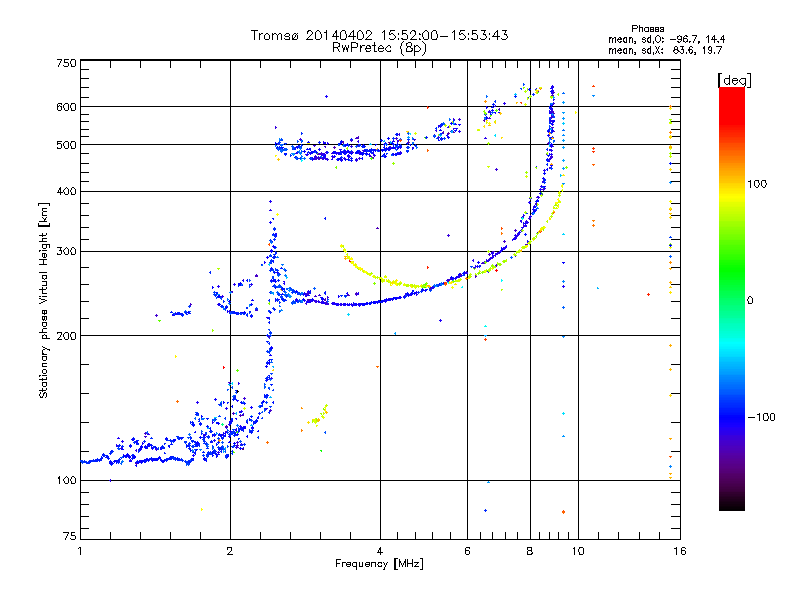Click the blue colorbar region near -100

coord(732,416)
